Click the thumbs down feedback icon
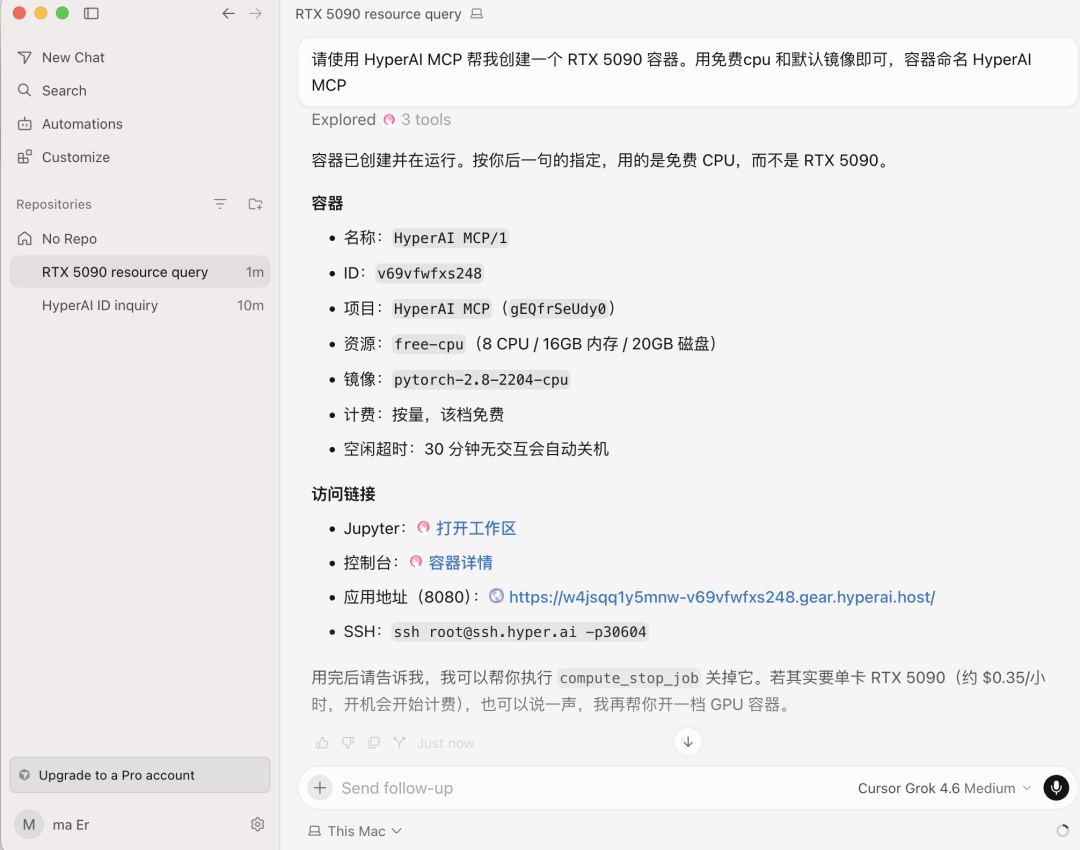This screenshot has width=1080, height=850. [348, 743]
